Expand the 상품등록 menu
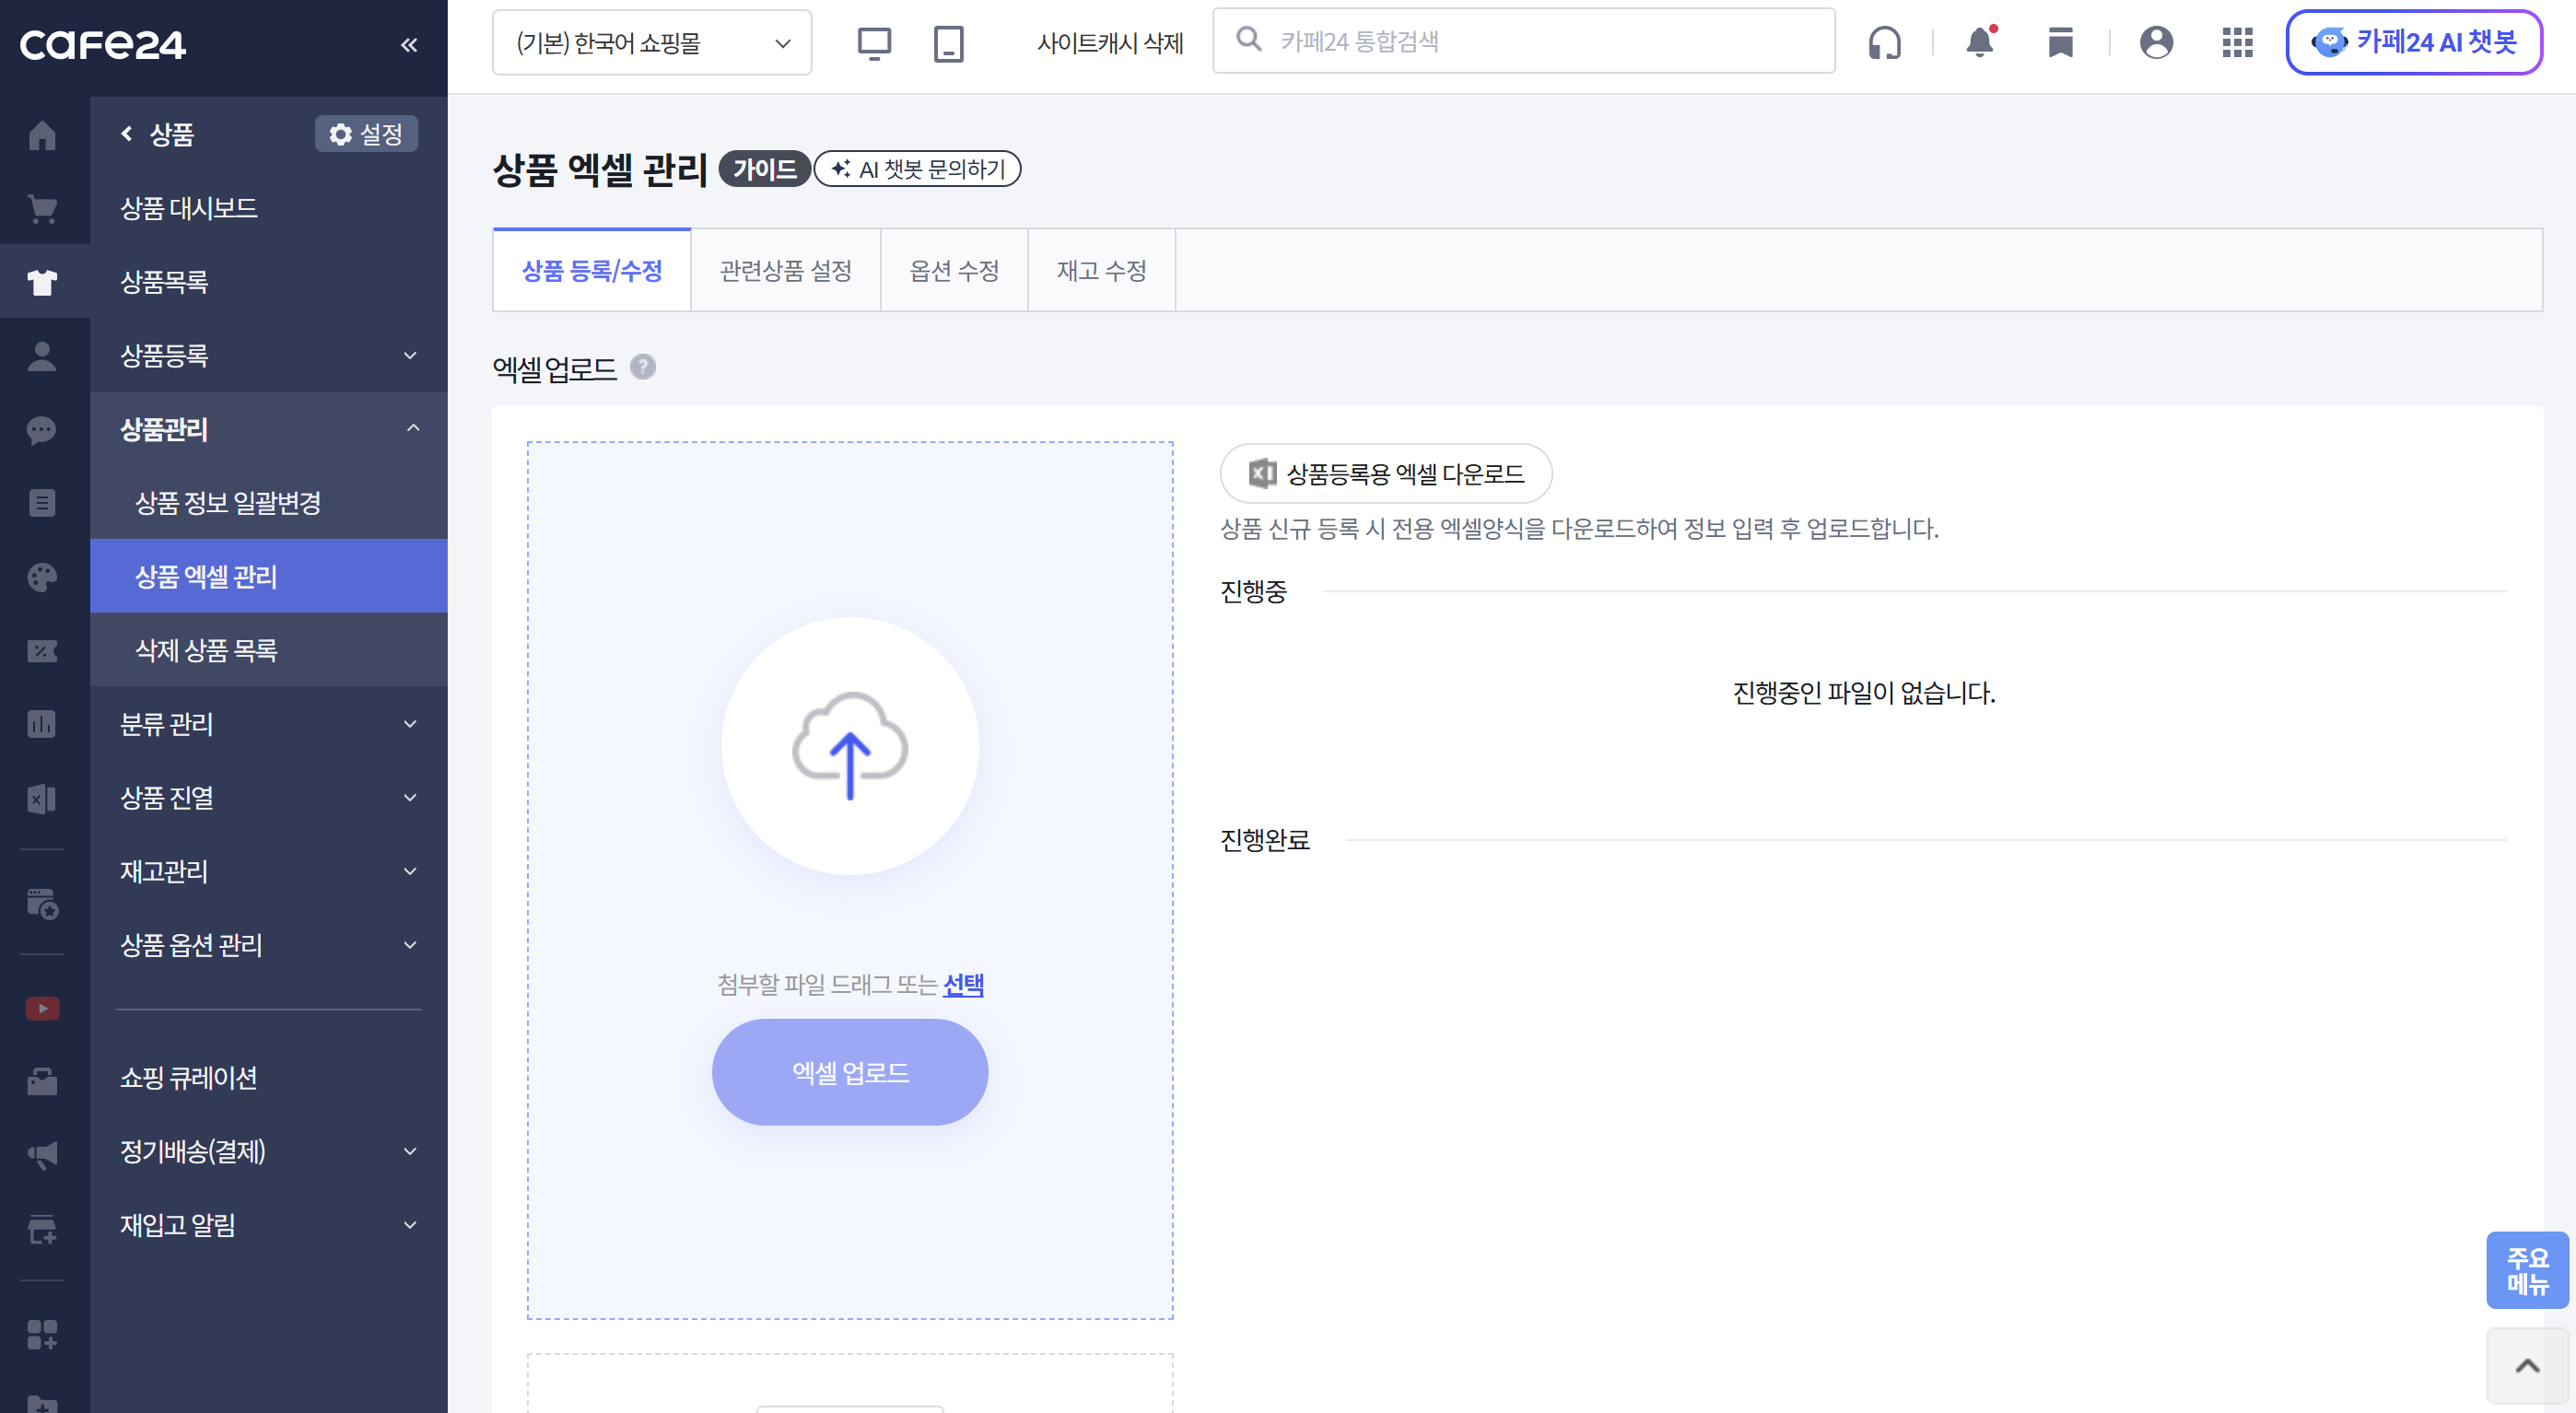The width and height of the screenshot is (2576, 1413). pyautogui.click(x=268, y=355)
